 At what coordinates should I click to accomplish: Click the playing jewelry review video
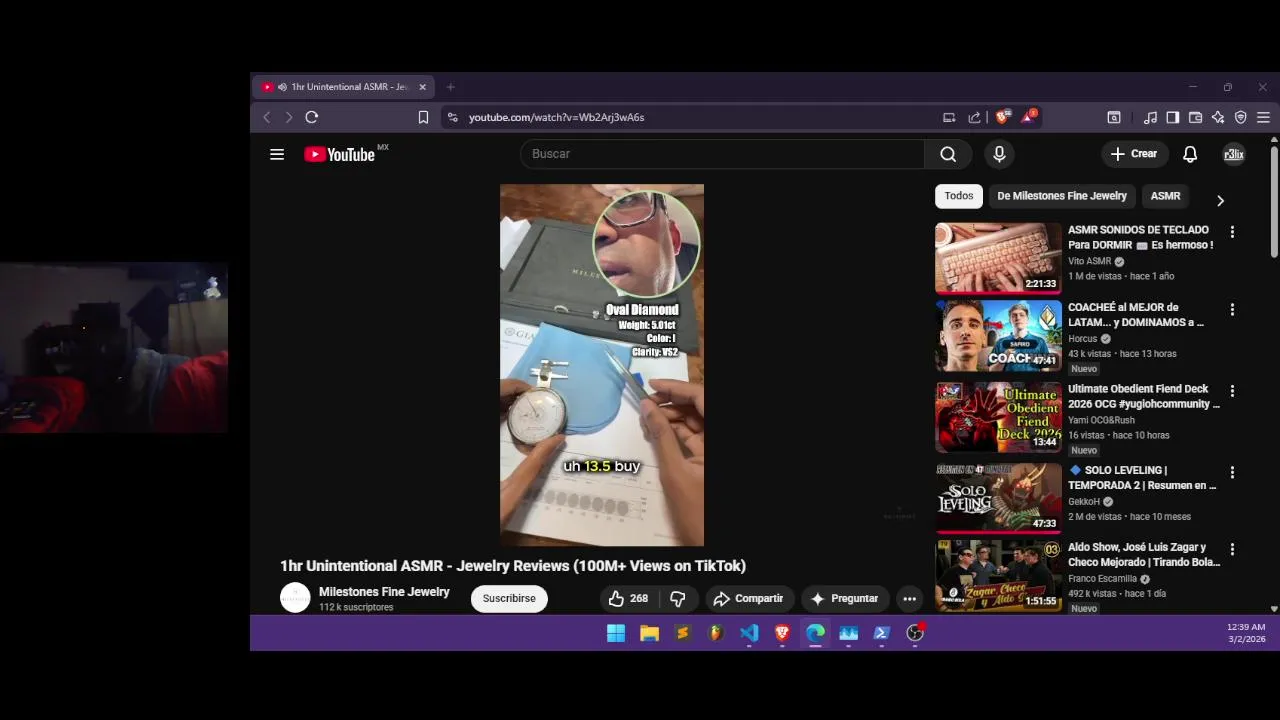pyautogui.click(x=602, y=365)
